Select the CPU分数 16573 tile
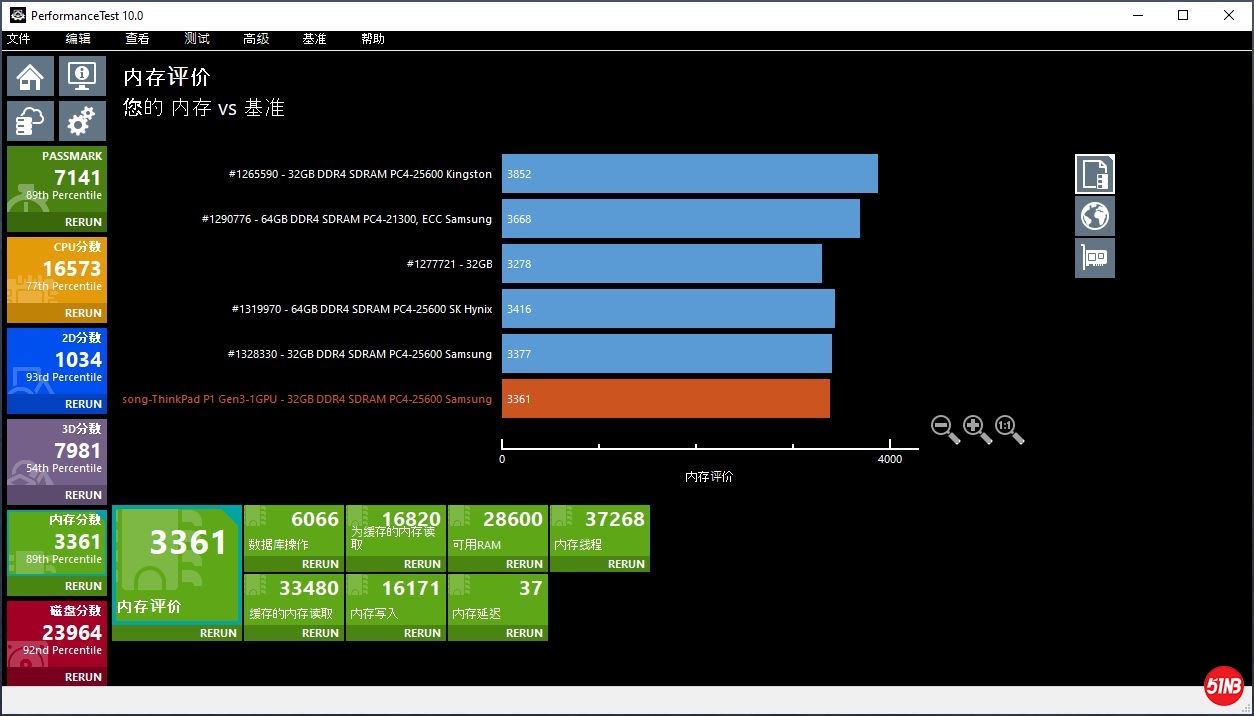The width and height of the screenshot is (1254, 716). [x=56, y=272]
